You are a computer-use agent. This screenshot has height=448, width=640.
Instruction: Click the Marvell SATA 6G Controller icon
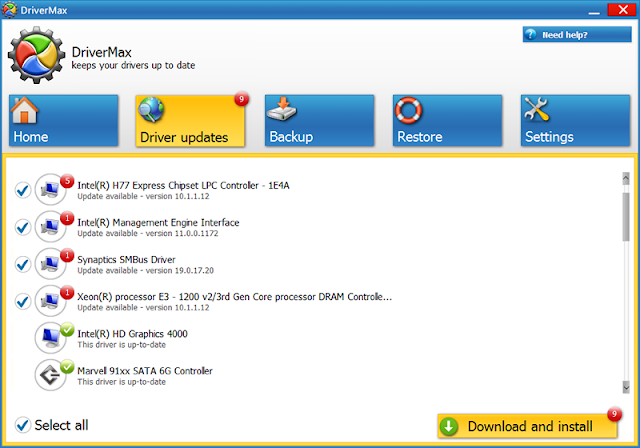50,375
